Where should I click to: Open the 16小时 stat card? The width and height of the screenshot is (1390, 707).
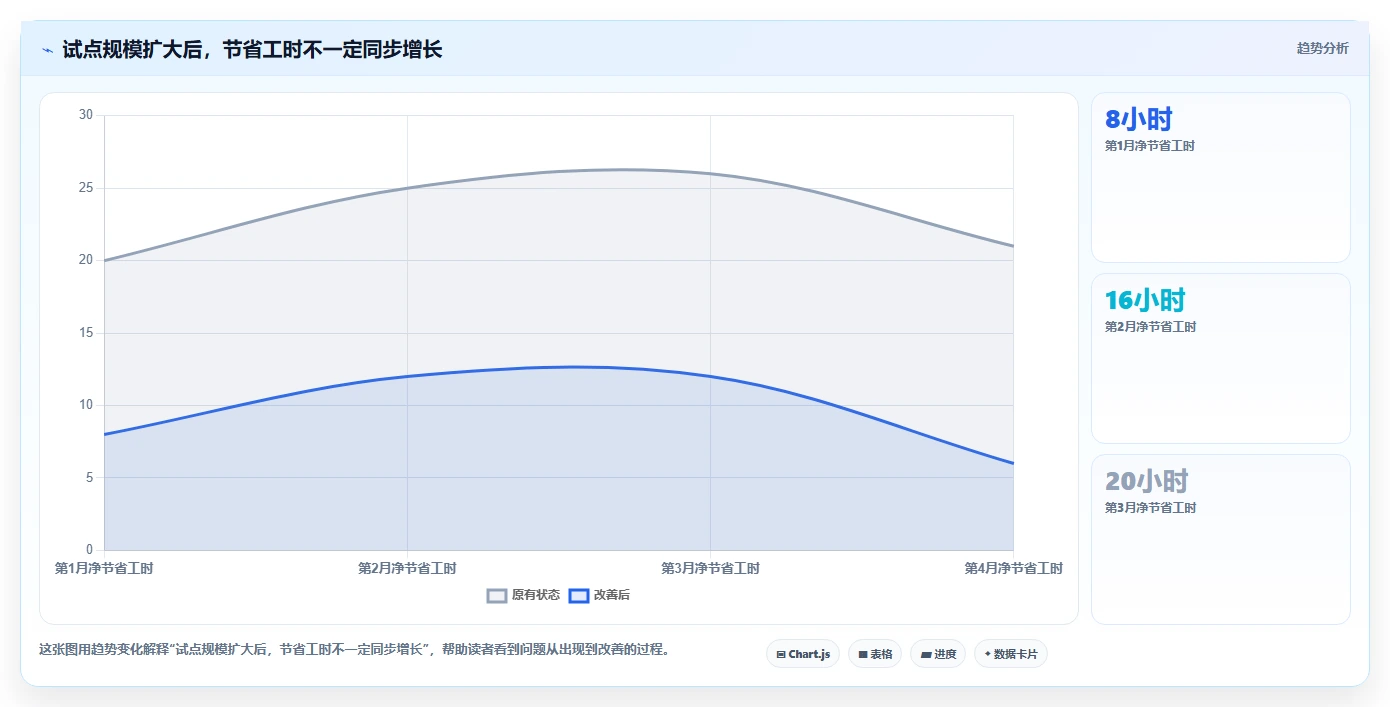(1221, 358)
